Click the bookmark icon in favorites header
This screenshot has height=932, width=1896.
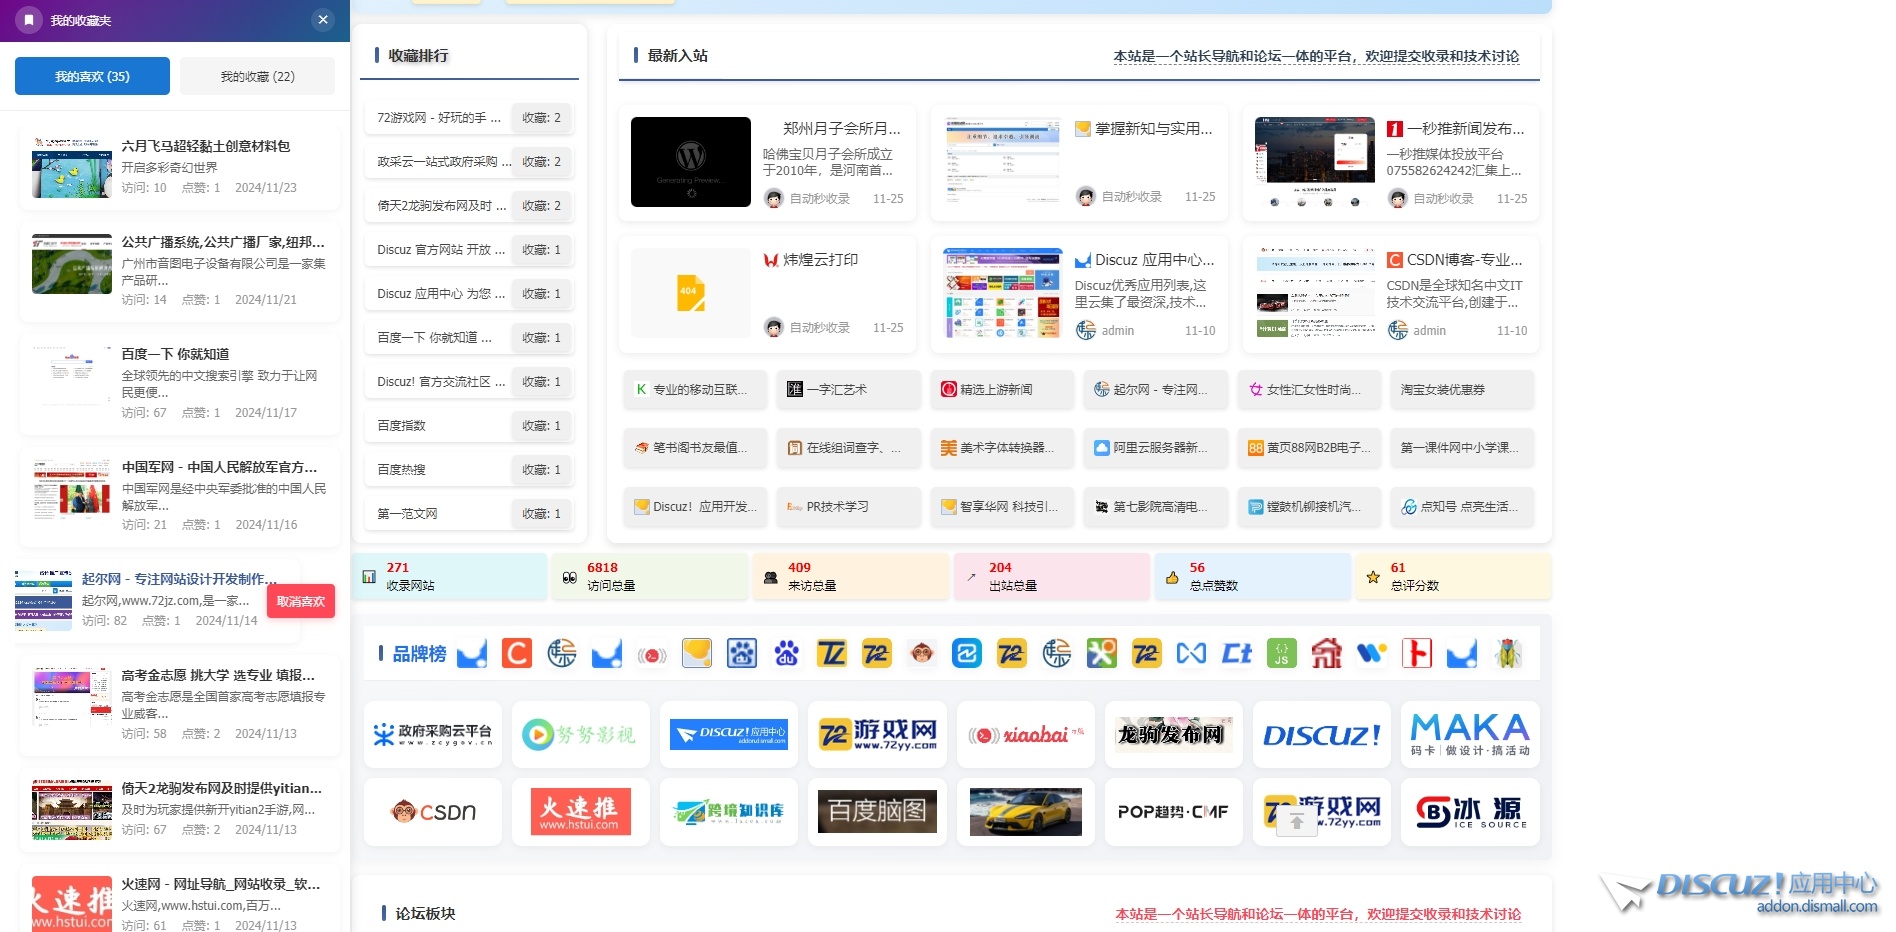tap(29, 20)
